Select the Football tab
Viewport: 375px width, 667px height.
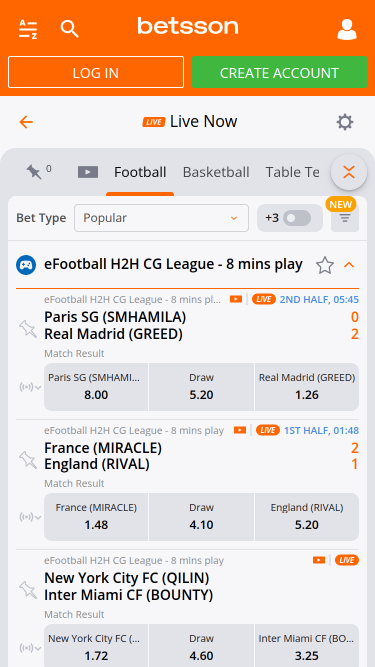tap(140, 172)
